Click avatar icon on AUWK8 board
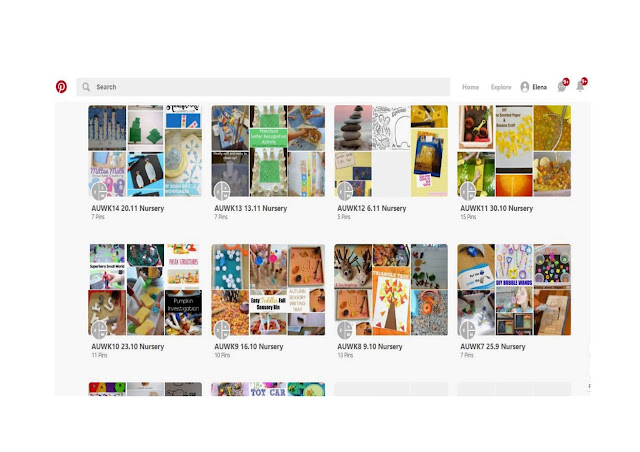640x452 pixels. pos(345,330)
